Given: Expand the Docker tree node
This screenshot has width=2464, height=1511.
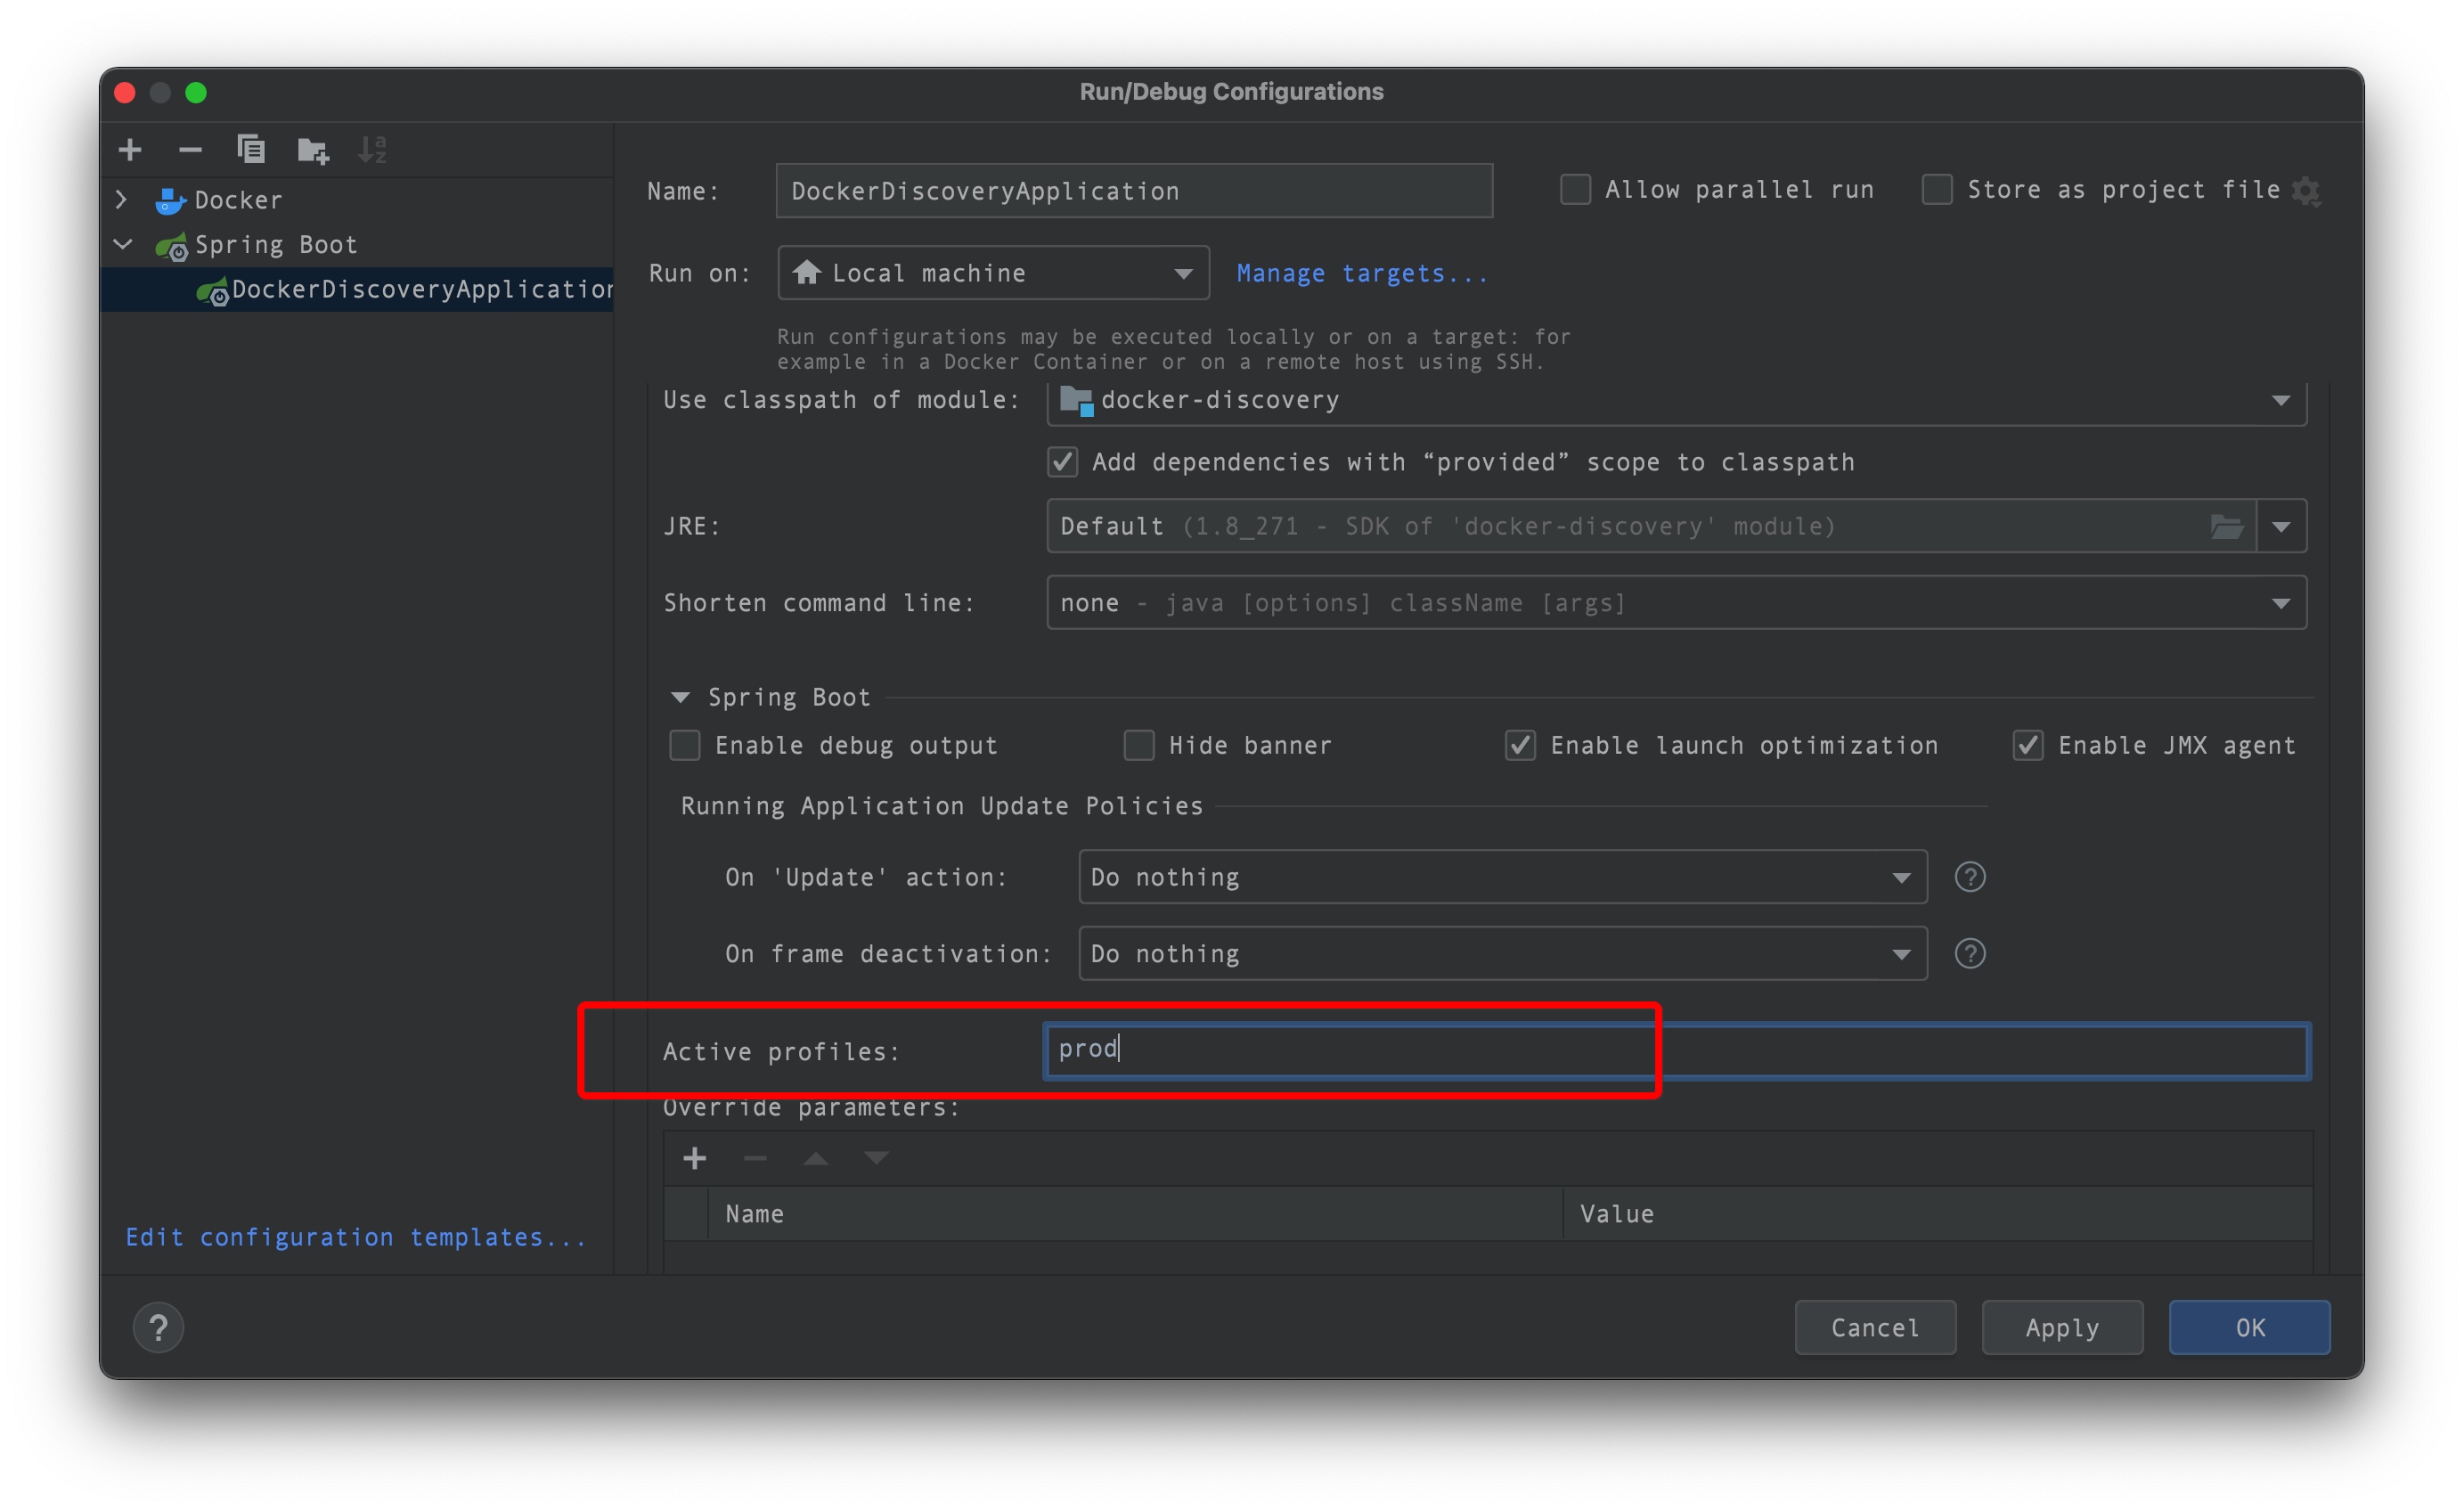Looking at the screenshot, I should 122,200.
